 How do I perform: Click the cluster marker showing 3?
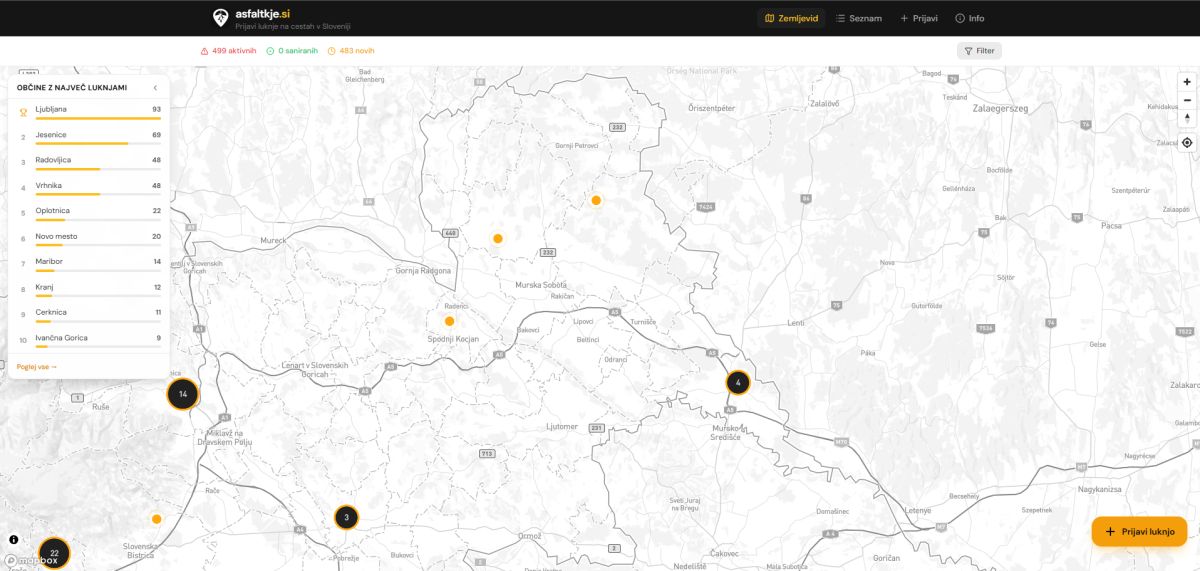tap(346, 517)
